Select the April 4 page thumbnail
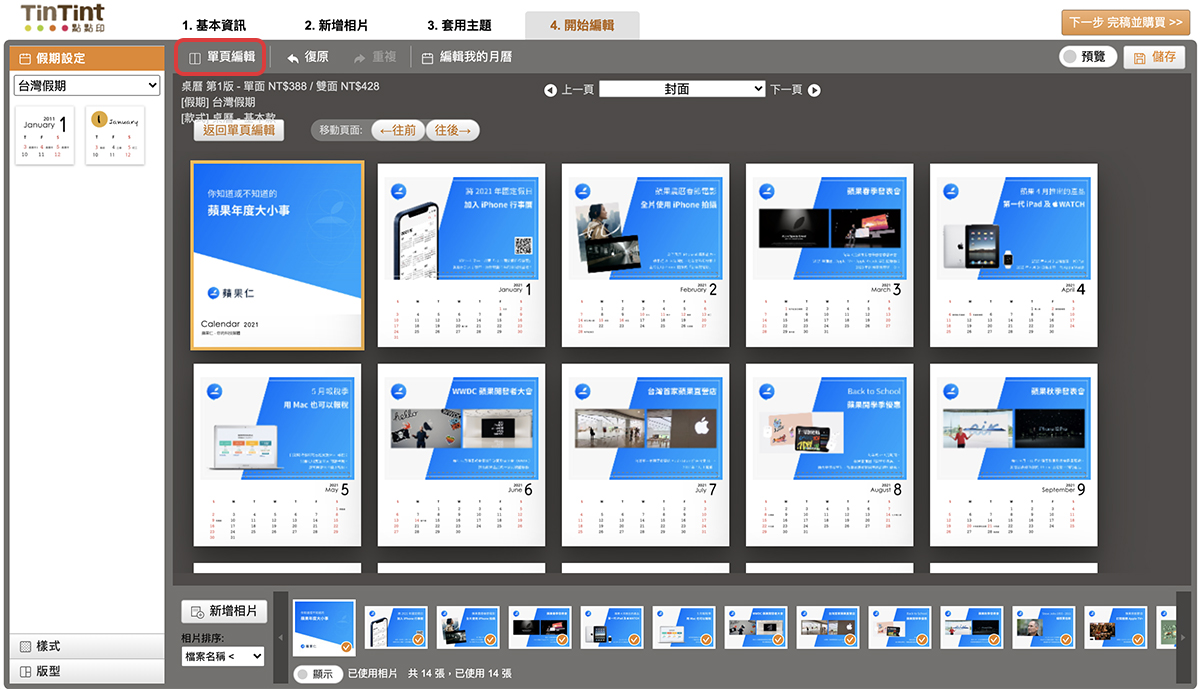 [x=1014, y=256]
